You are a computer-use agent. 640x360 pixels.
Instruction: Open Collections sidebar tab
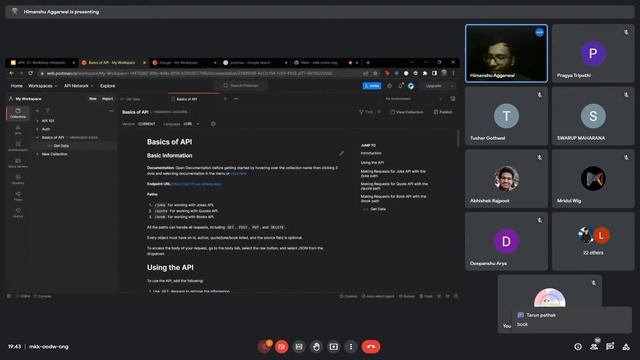point(18,113)
